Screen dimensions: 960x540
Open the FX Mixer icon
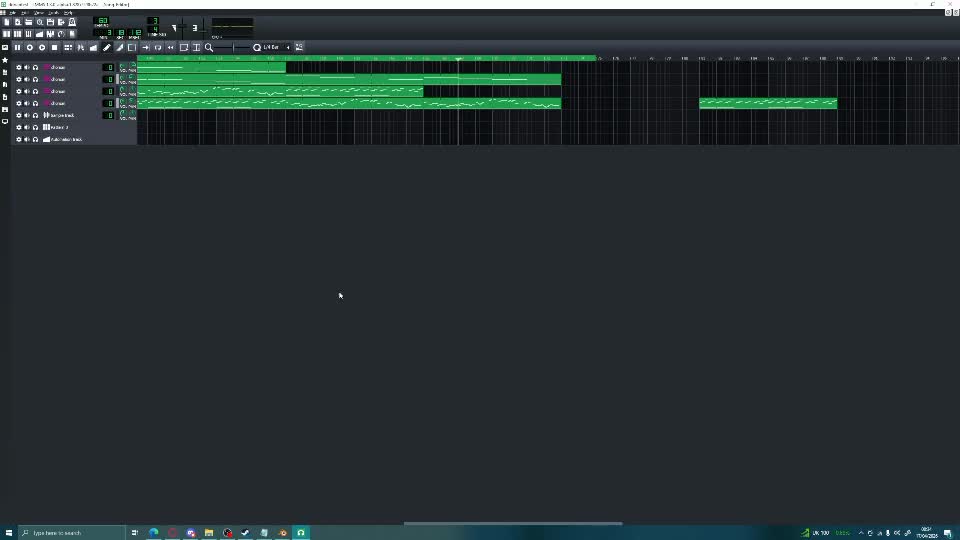coord(51,34)
